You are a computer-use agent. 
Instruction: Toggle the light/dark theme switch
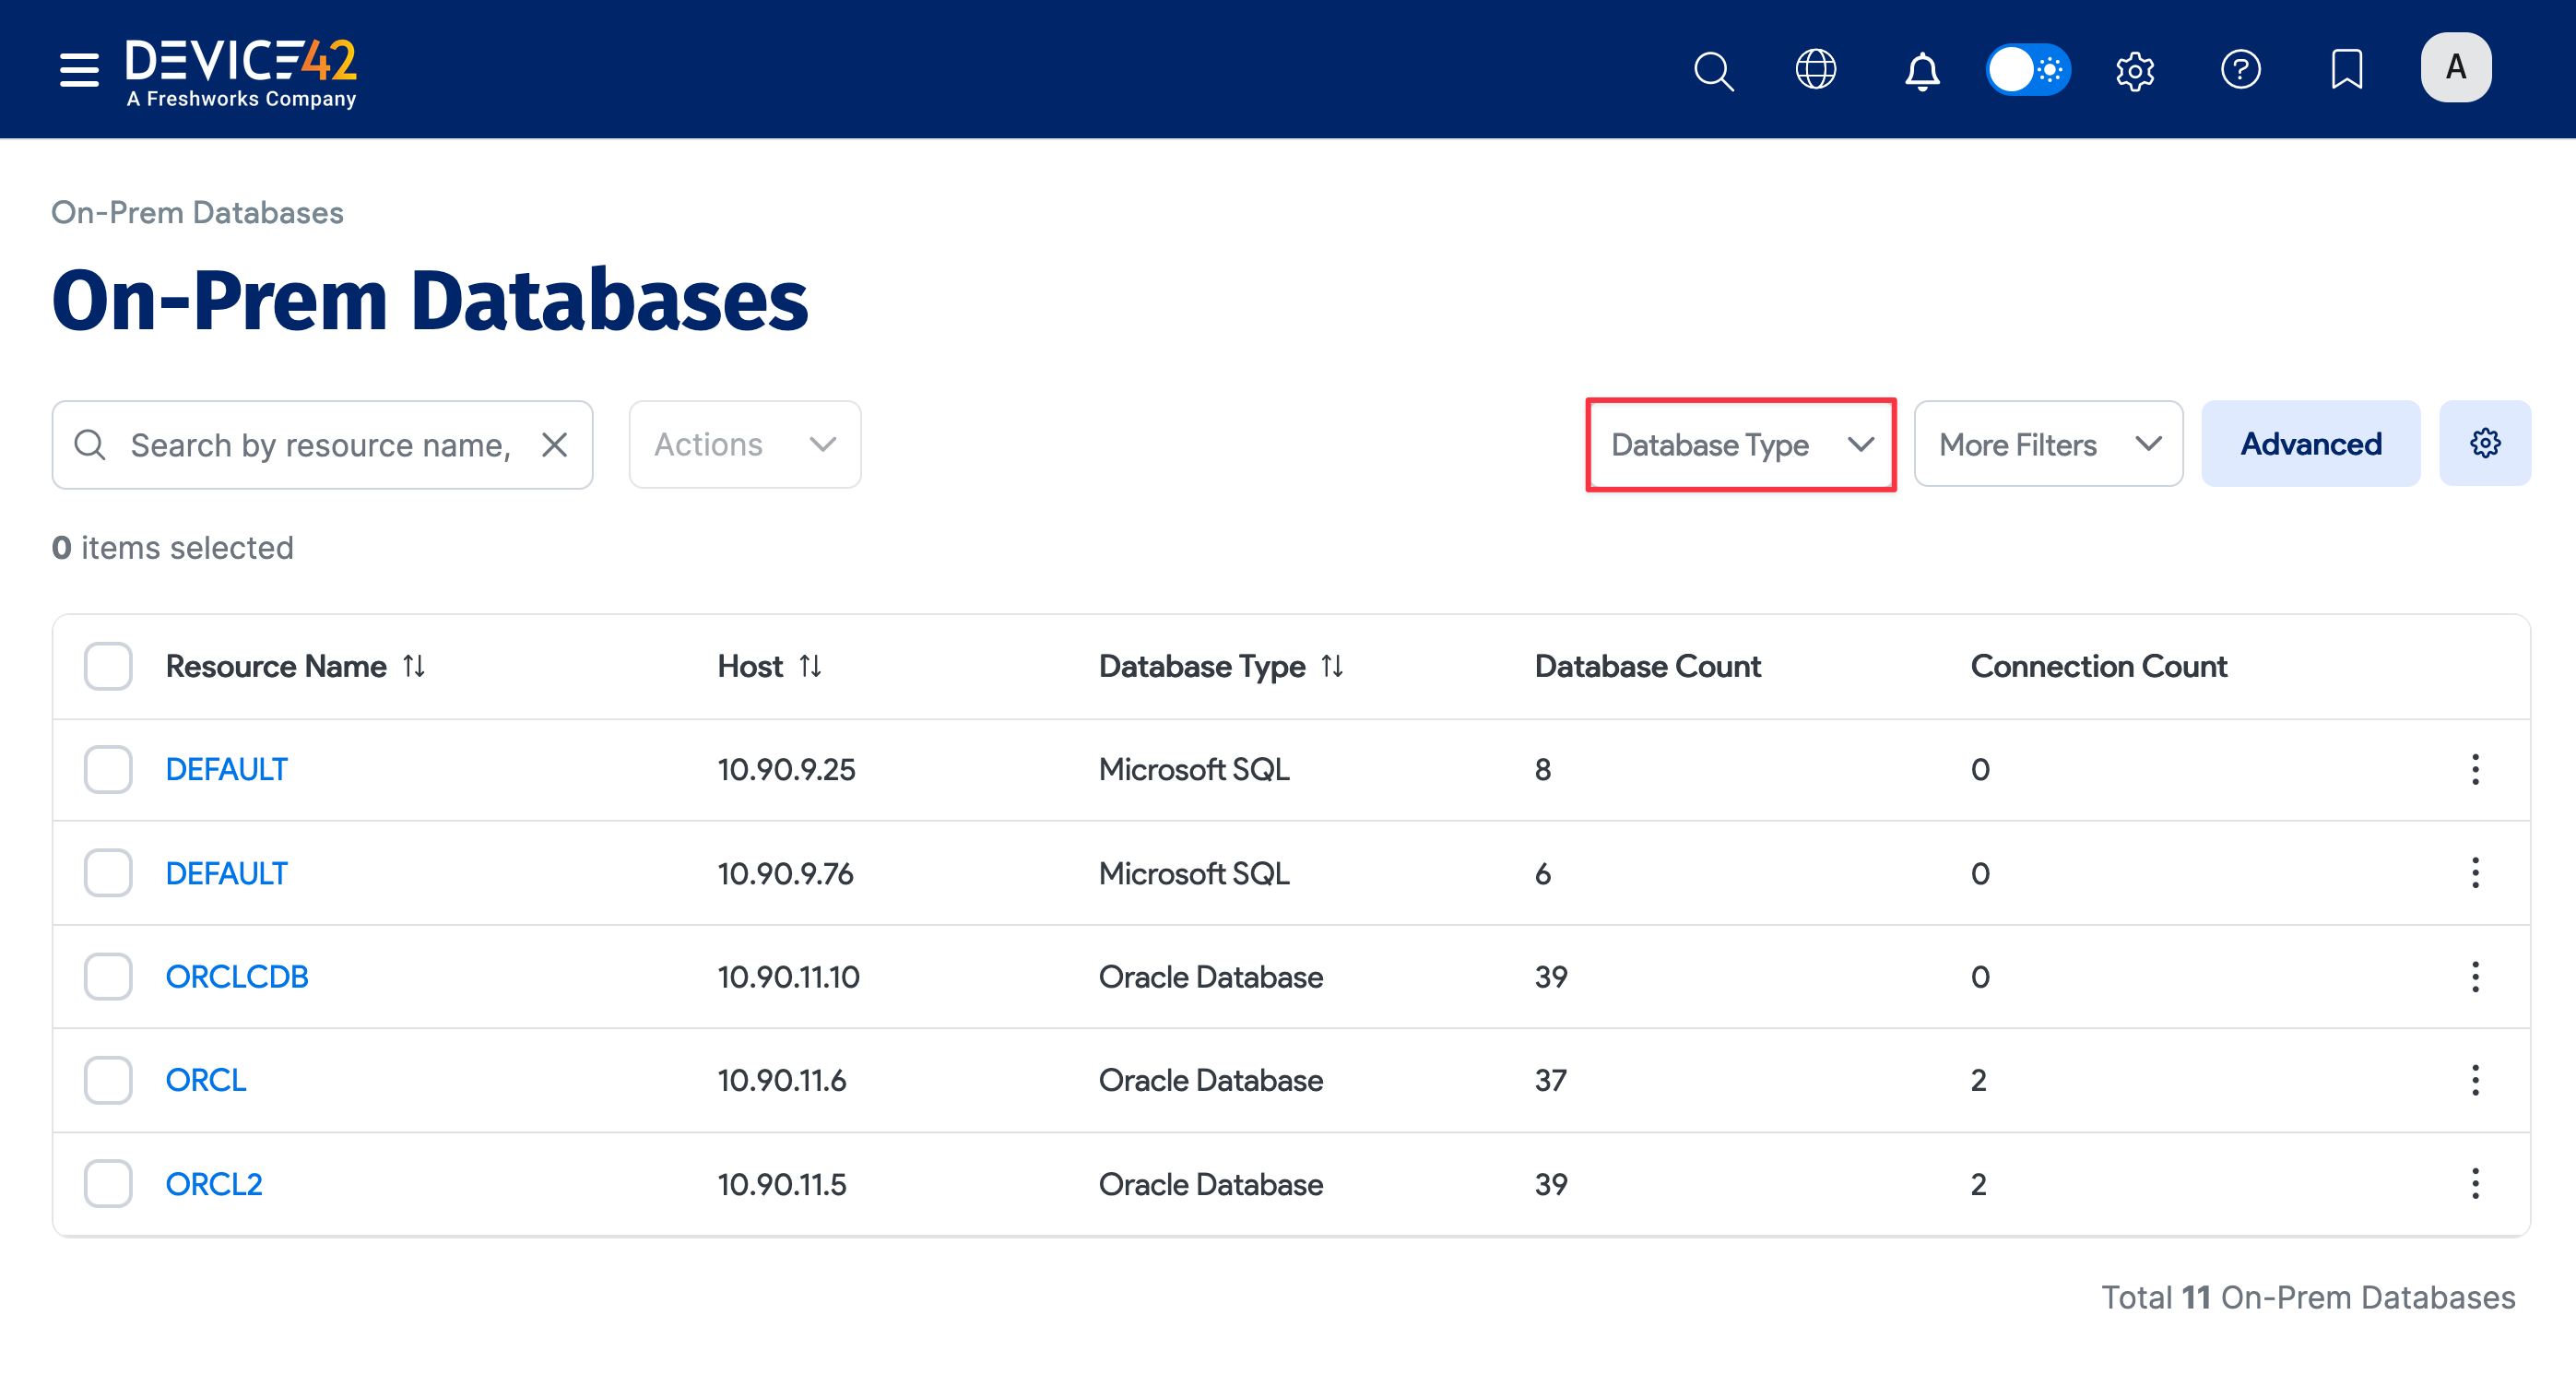(2027, 70)
